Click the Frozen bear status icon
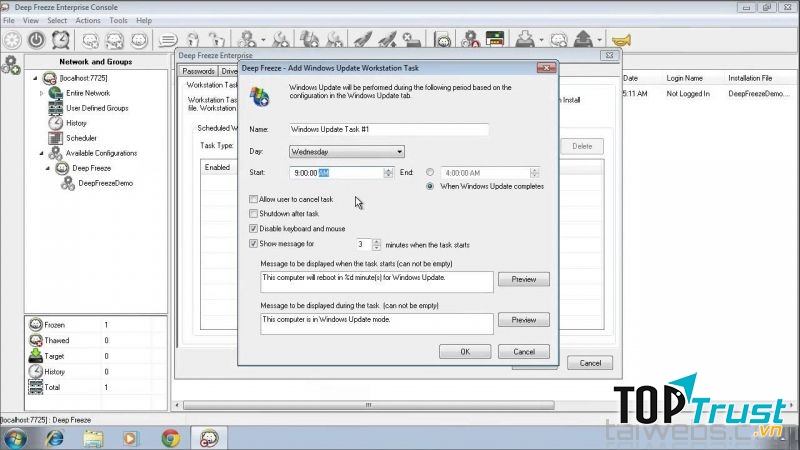 (x=36, y=324)
